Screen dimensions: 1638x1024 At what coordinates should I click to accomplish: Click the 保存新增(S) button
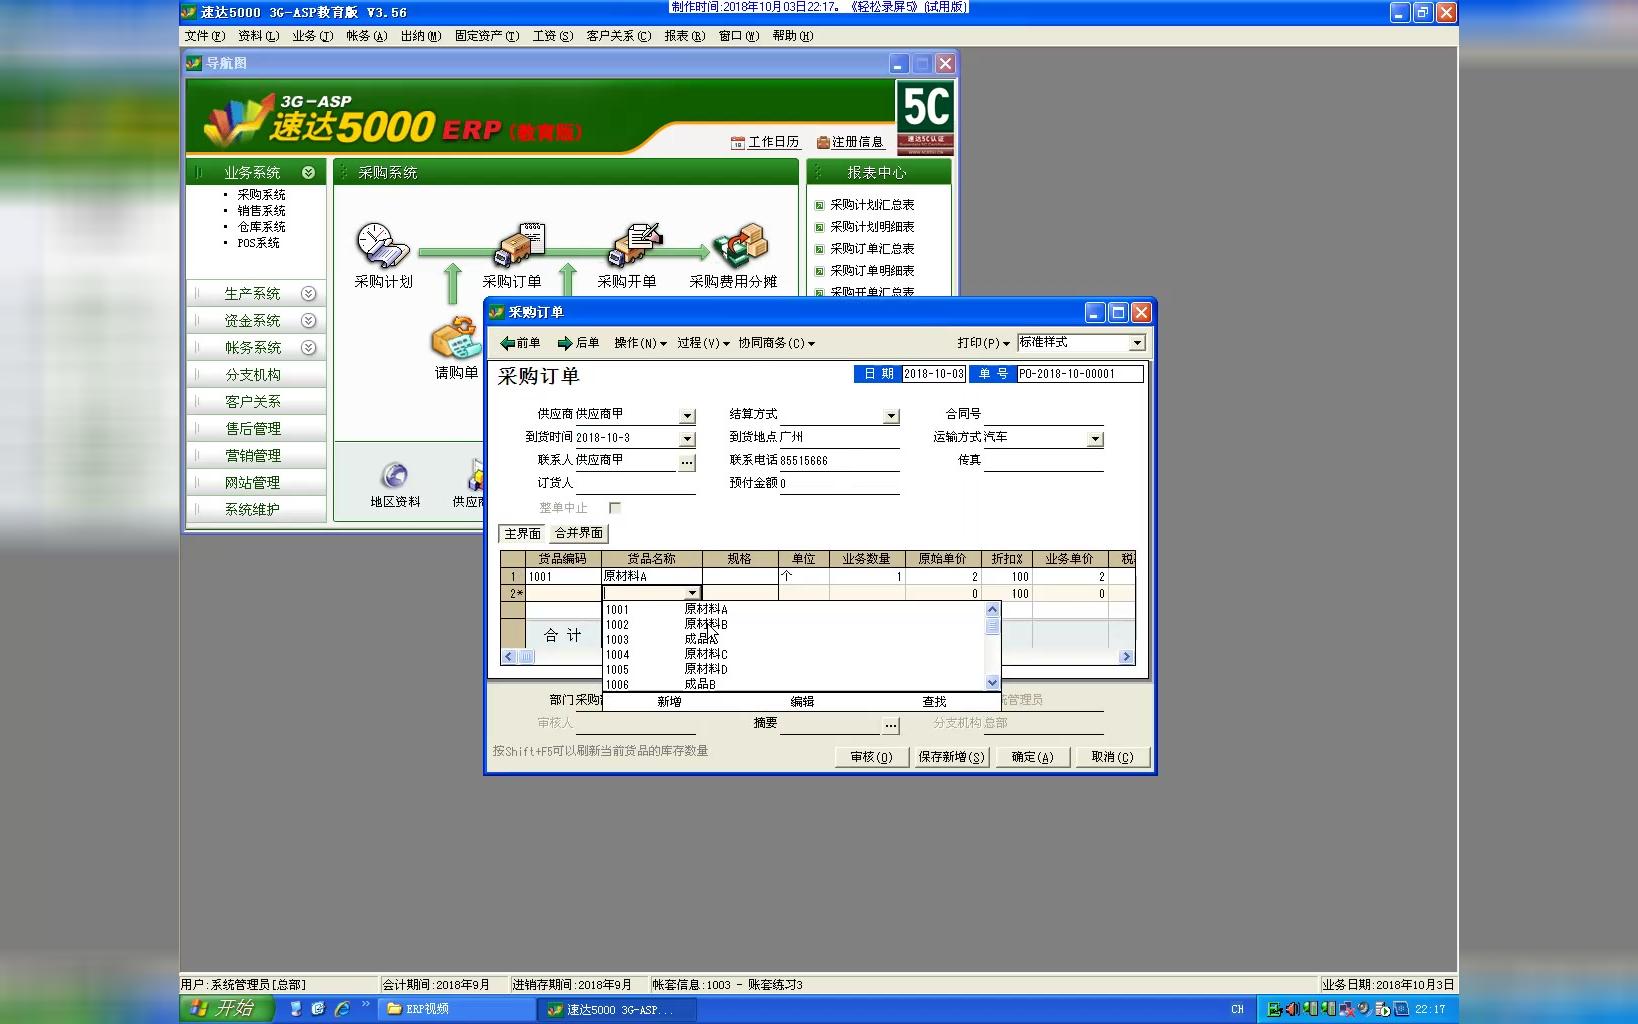(x=951, y=758)
